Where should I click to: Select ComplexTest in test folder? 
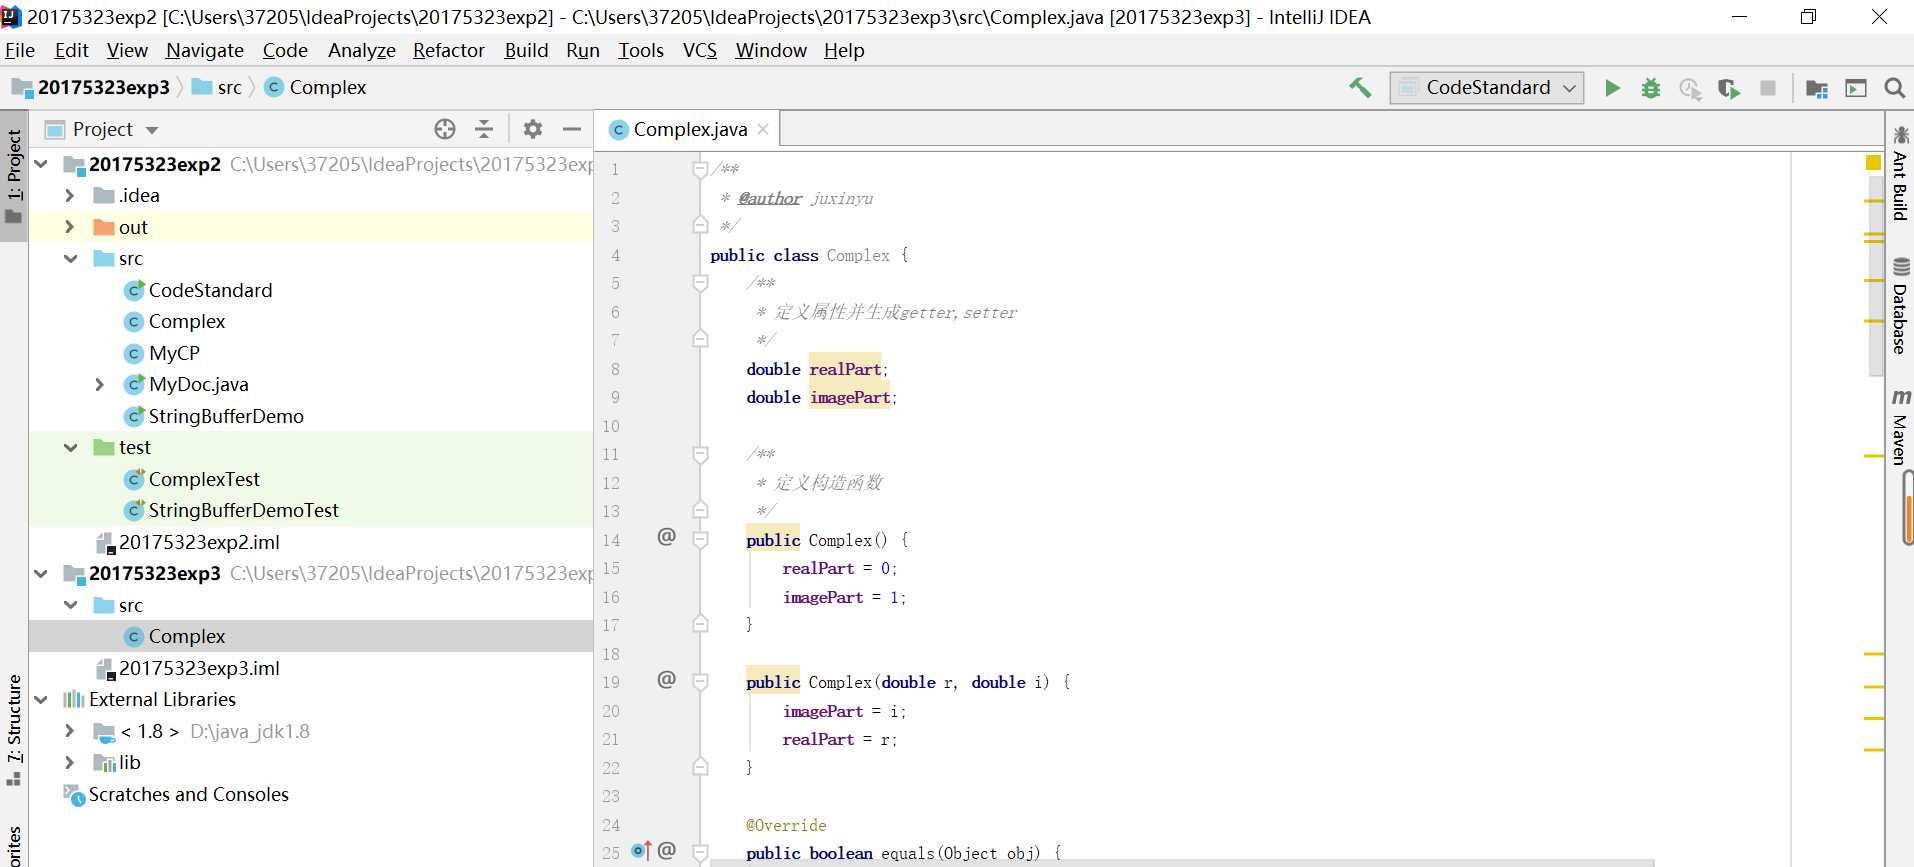tap(192, 479)
